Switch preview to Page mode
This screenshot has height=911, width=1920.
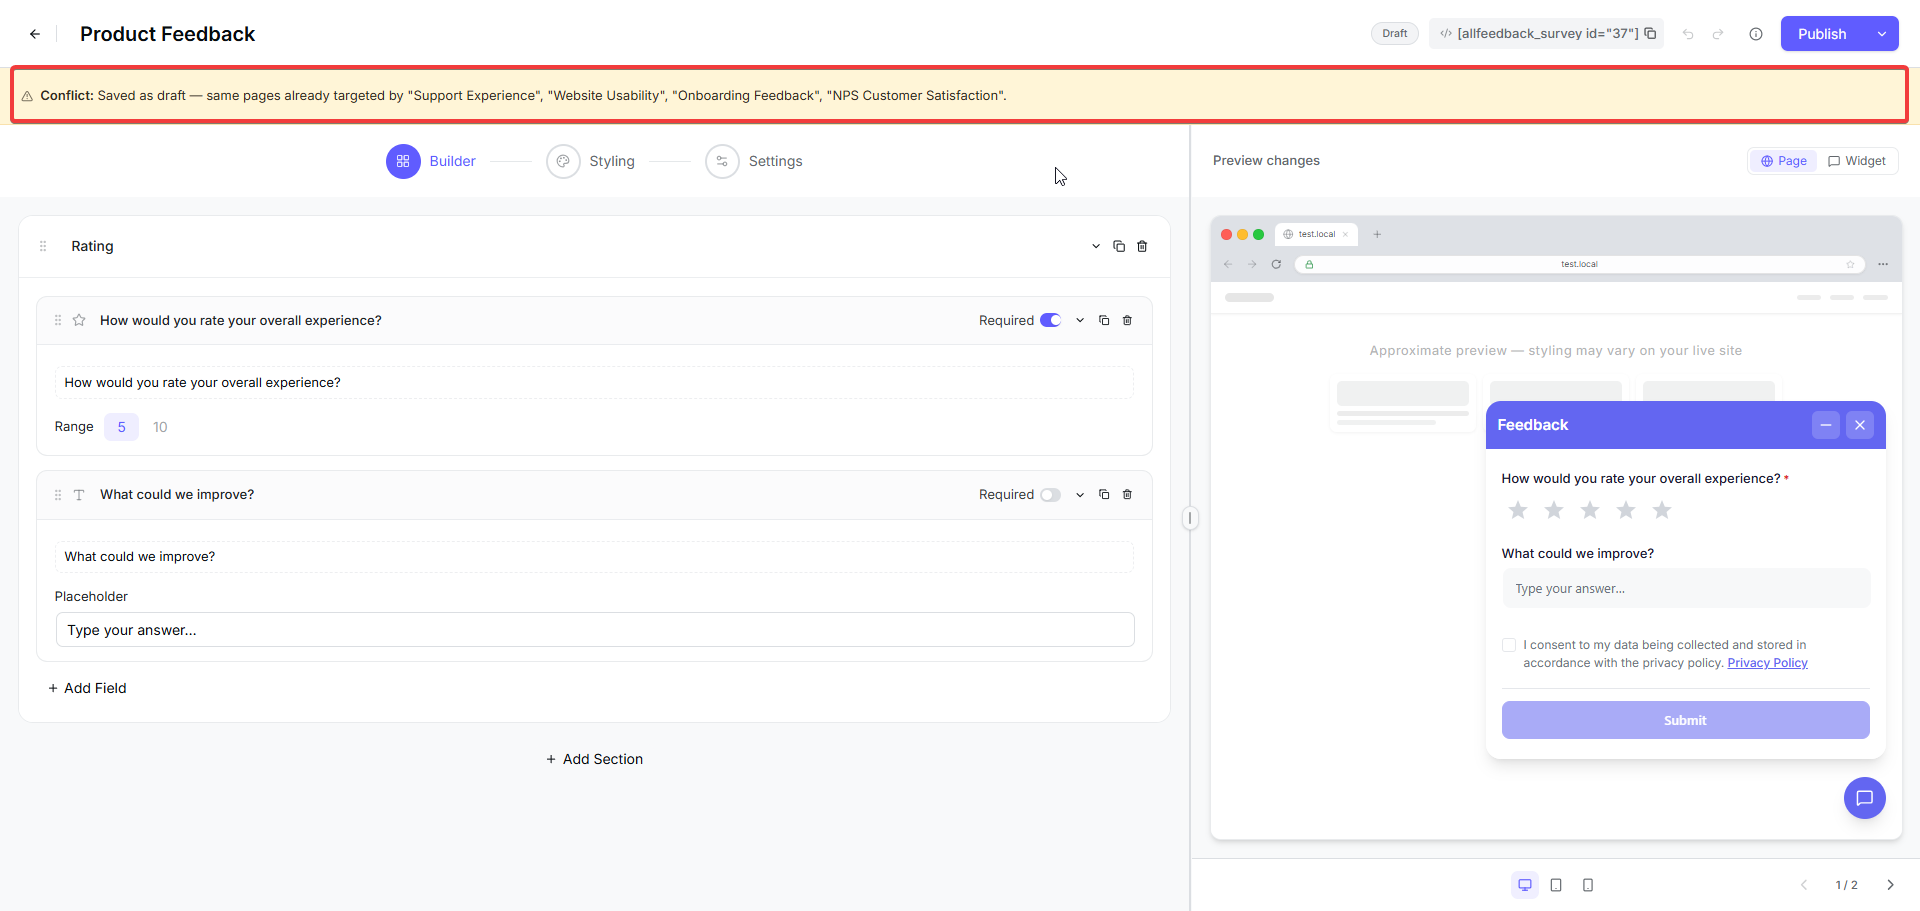click(1783, 161)
